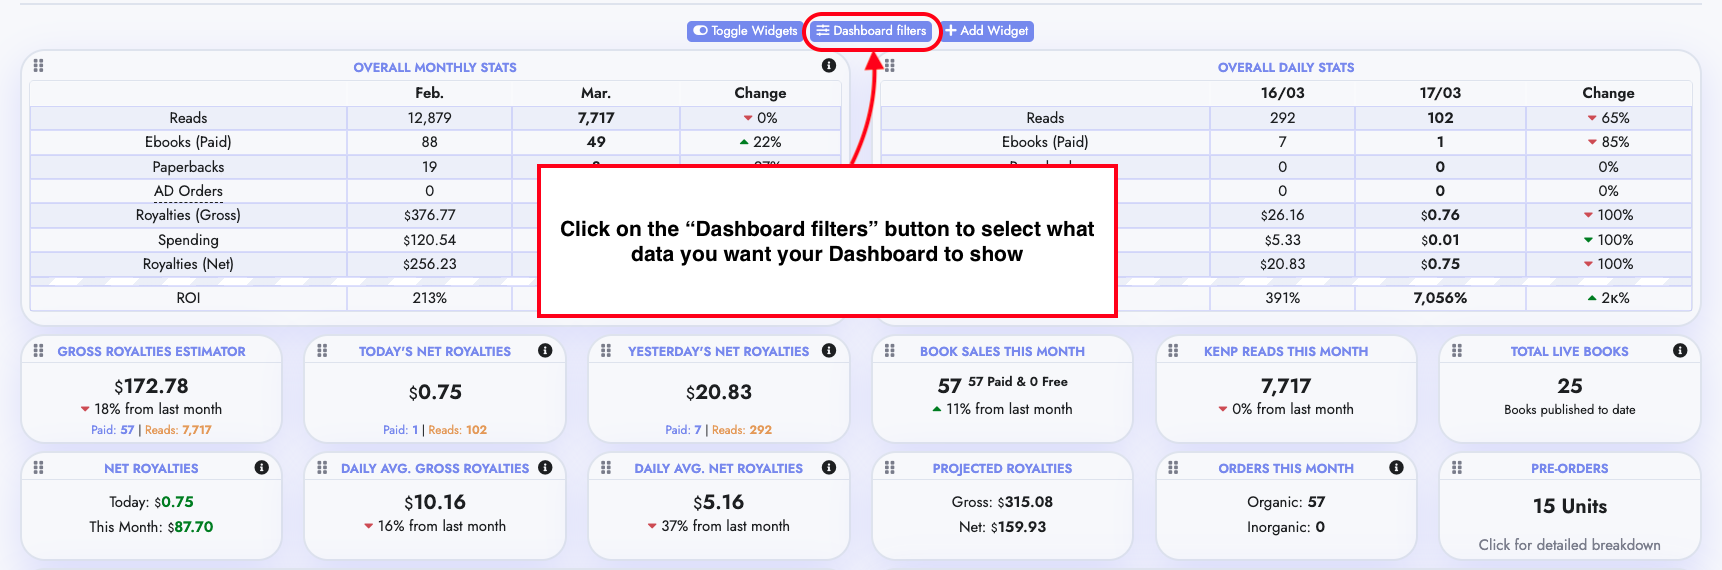Click info icon on Today's Net Royalties
1722x570 pixels.
tap(545, 350)
